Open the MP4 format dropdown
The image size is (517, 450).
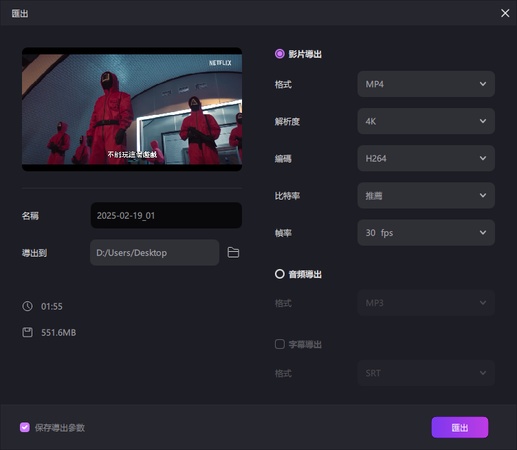tap(426, 84)
